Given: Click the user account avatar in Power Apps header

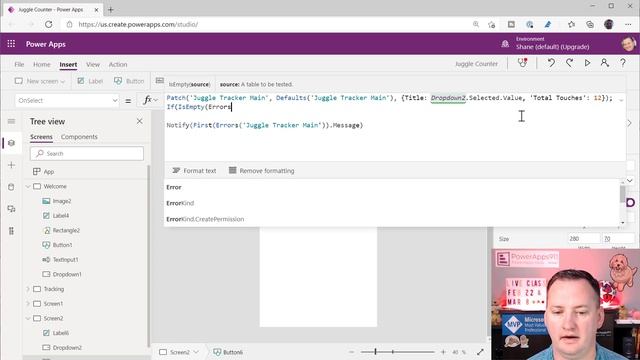Looking at the screenshot, I should pos(629,44).
